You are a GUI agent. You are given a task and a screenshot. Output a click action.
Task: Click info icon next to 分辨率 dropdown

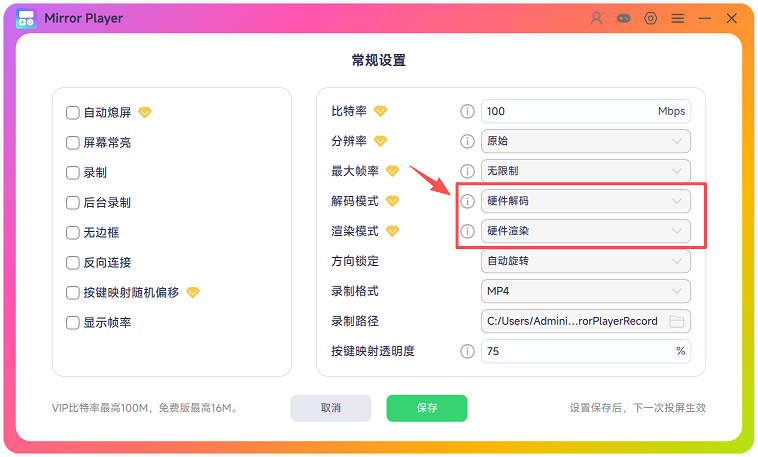467,141
